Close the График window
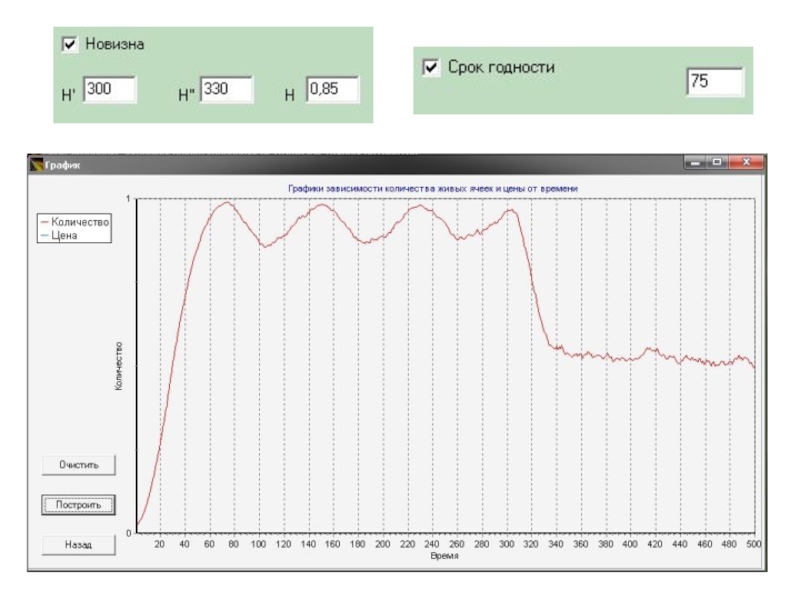 coord(743,163)
